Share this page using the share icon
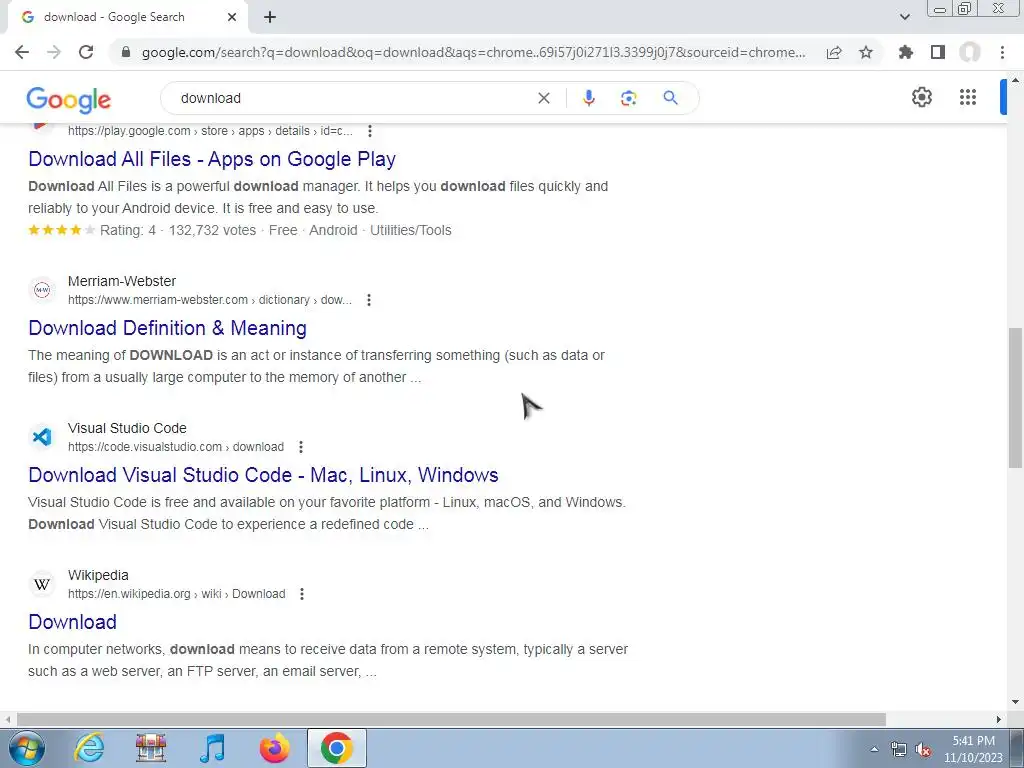The image size is (1024, 768). (x=834, y=52)
